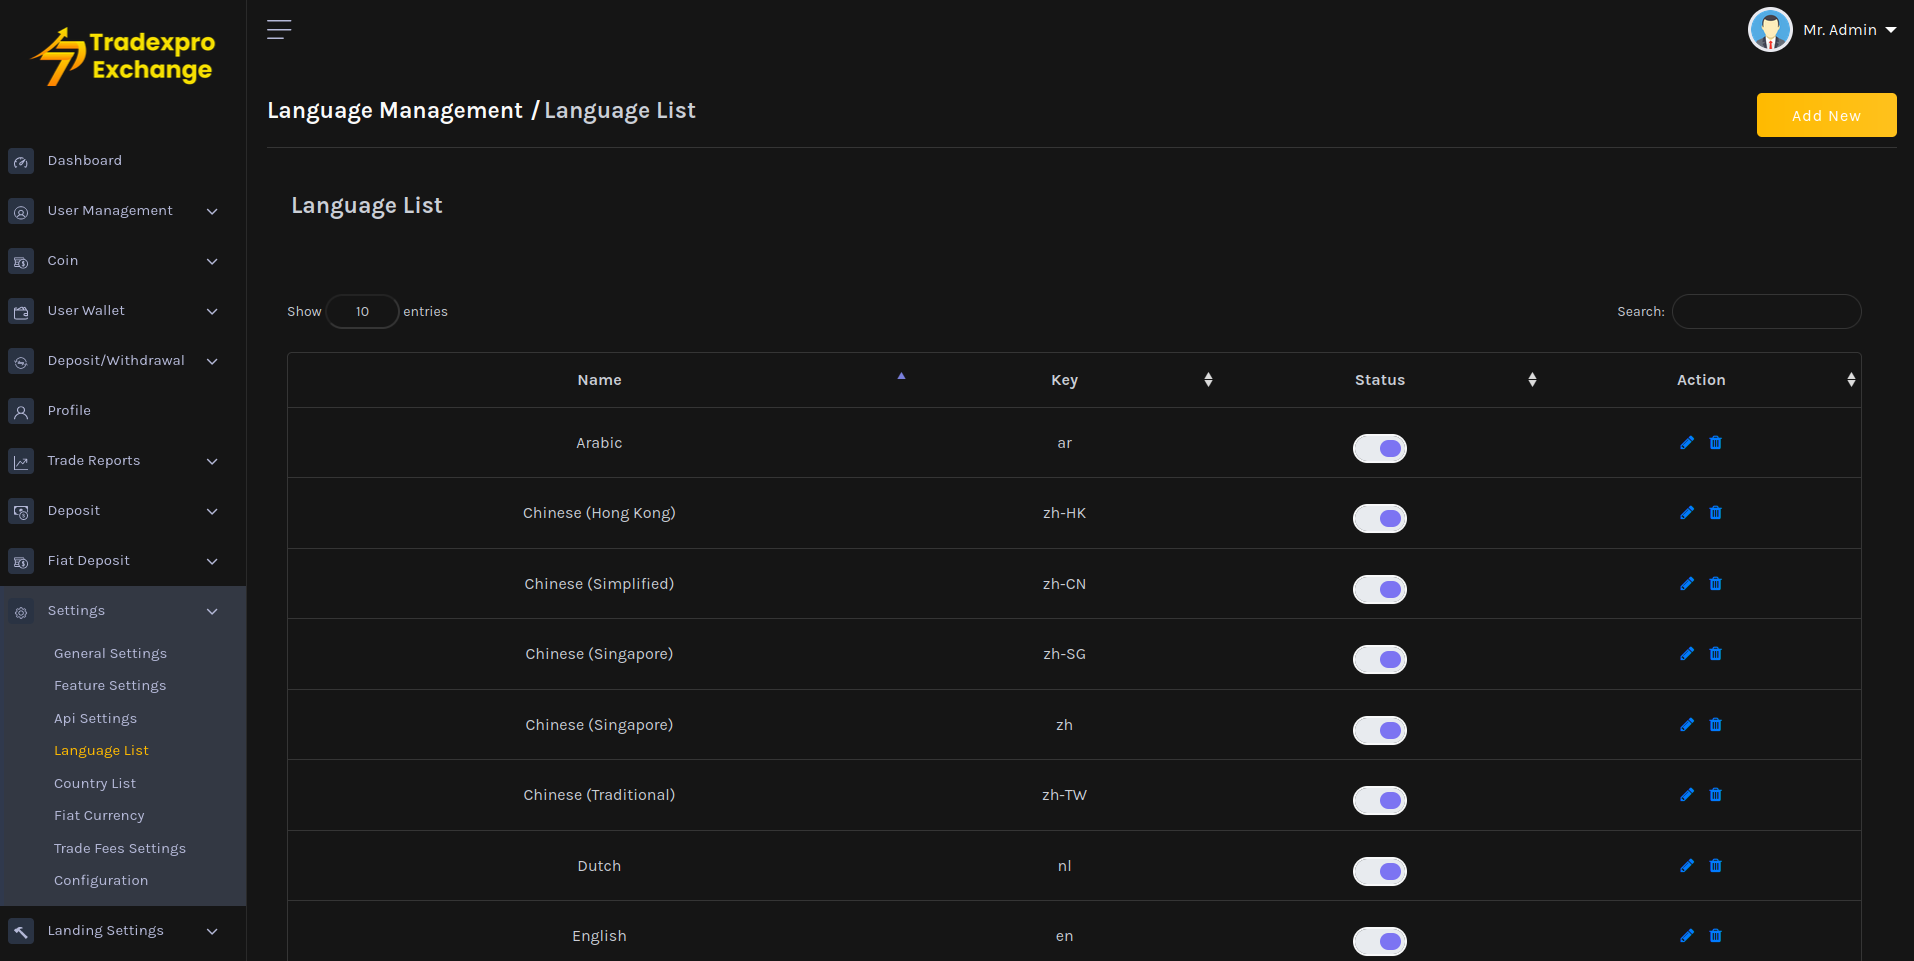The width and height of the screenshot is (1914, 961).
Task: Click the edit pencil icon for Arabic
Action: pyautogui.click(x=1687, y=443)
